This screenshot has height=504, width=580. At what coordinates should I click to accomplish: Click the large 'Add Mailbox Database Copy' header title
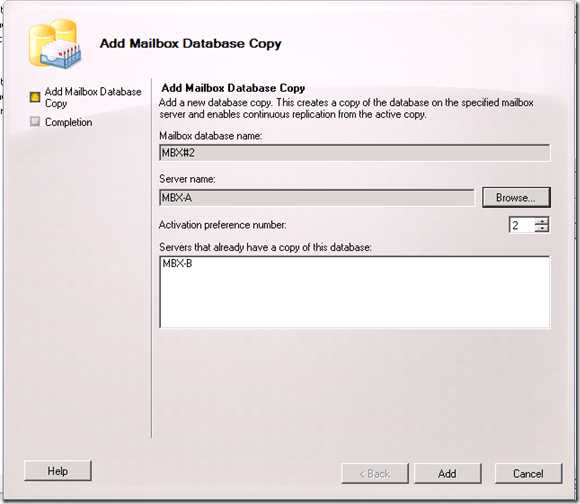(190, 44)
